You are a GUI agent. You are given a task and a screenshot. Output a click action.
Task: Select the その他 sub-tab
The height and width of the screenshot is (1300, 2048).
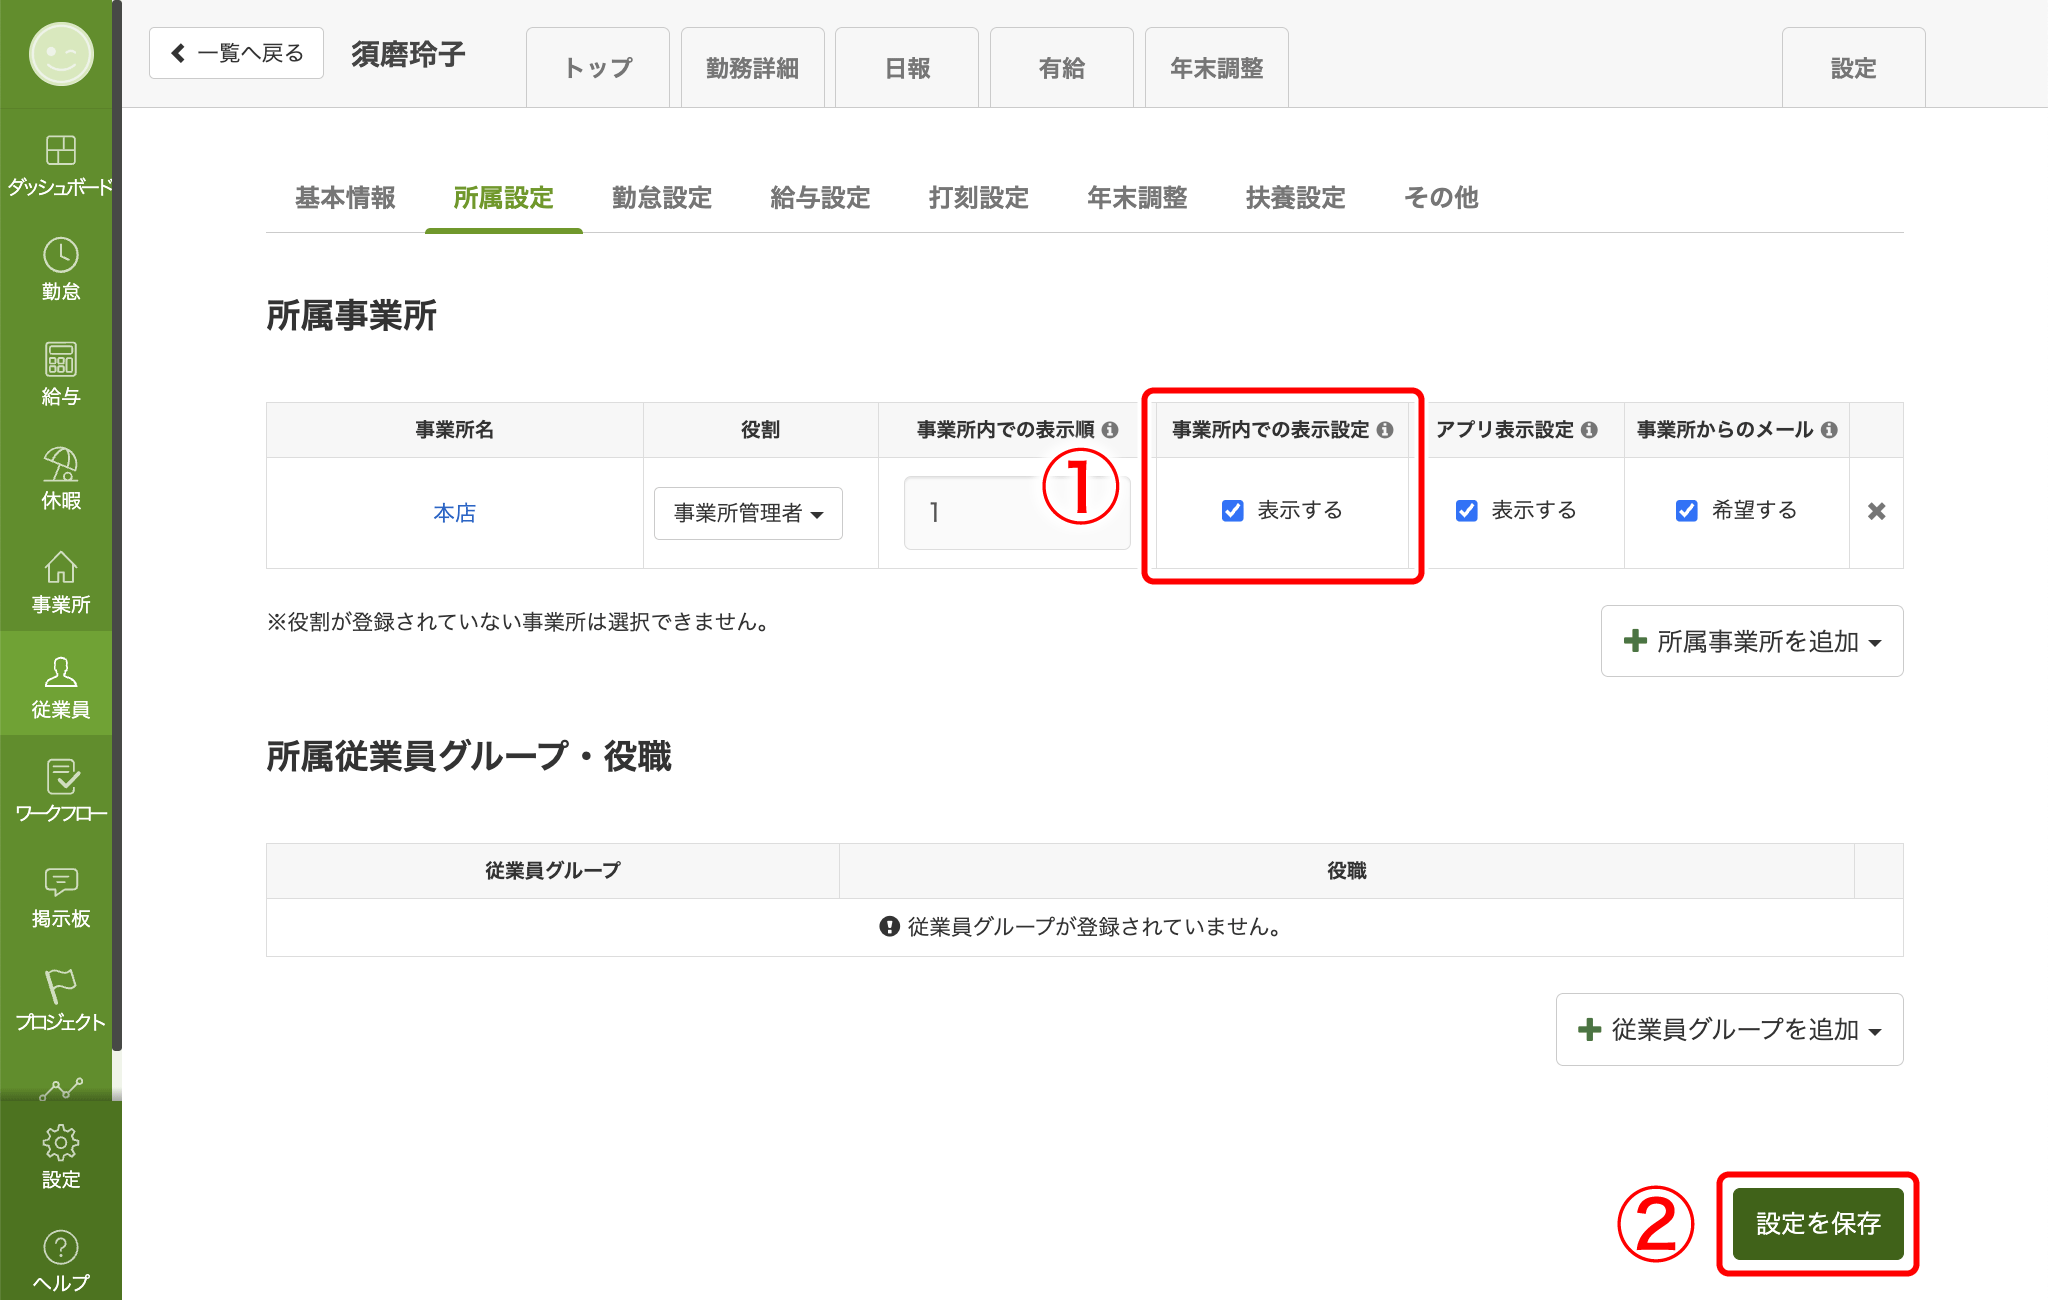point(1441,198)
